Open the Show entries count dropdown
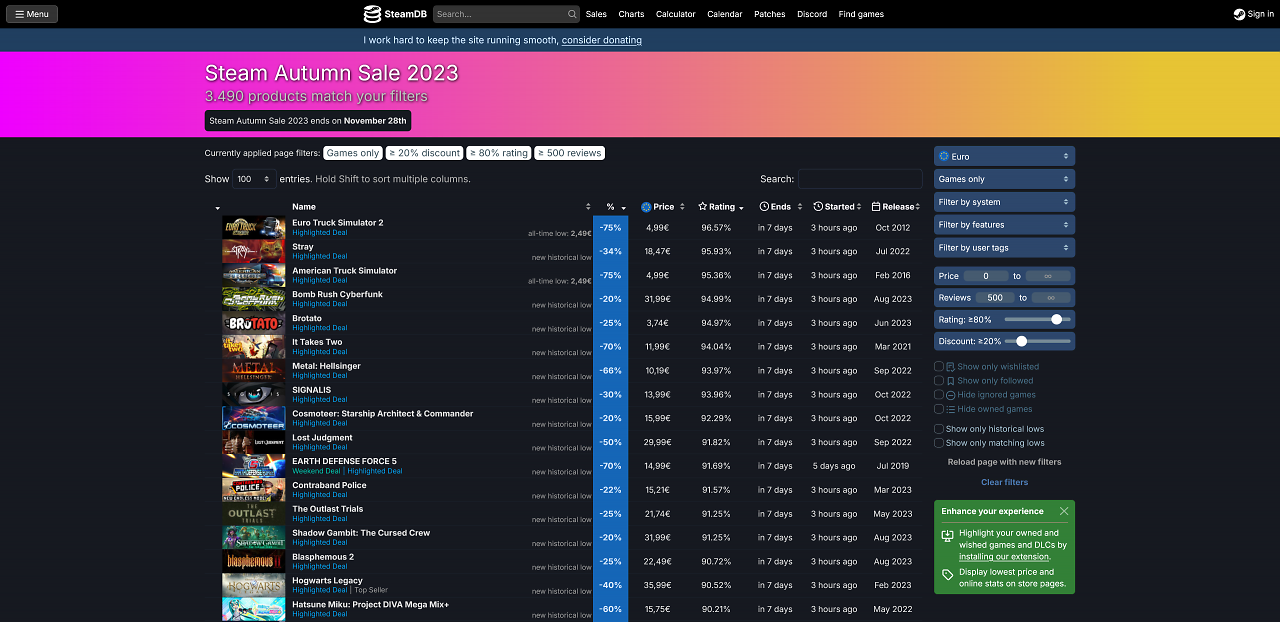Screen dimensions: 1280x622 click(254, 179)
